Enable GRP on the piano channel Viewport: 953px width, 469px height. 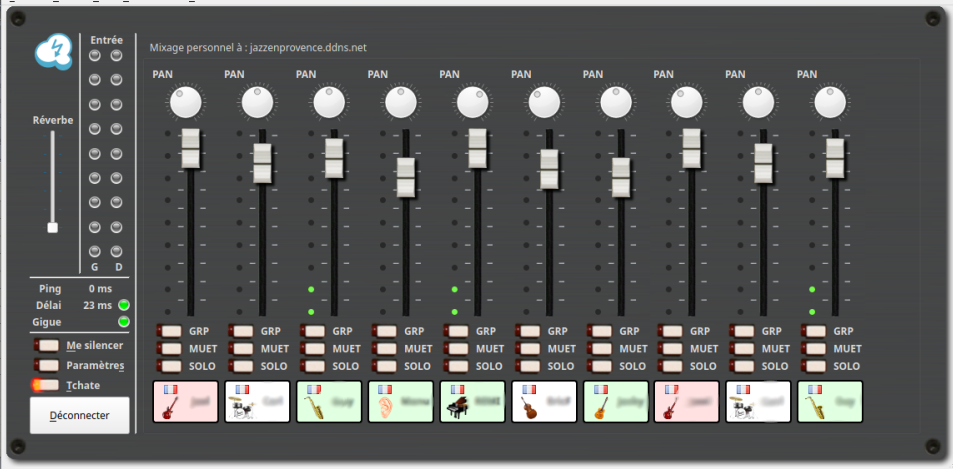[456, 331]
